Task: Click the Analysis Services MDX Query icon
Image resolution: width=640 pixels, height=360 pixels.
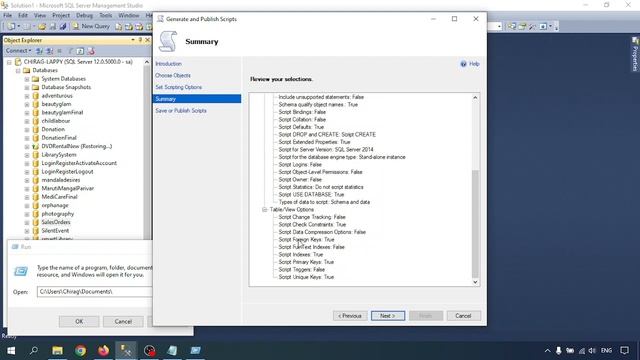Action: pyautogui.click(x=129, y=27)
